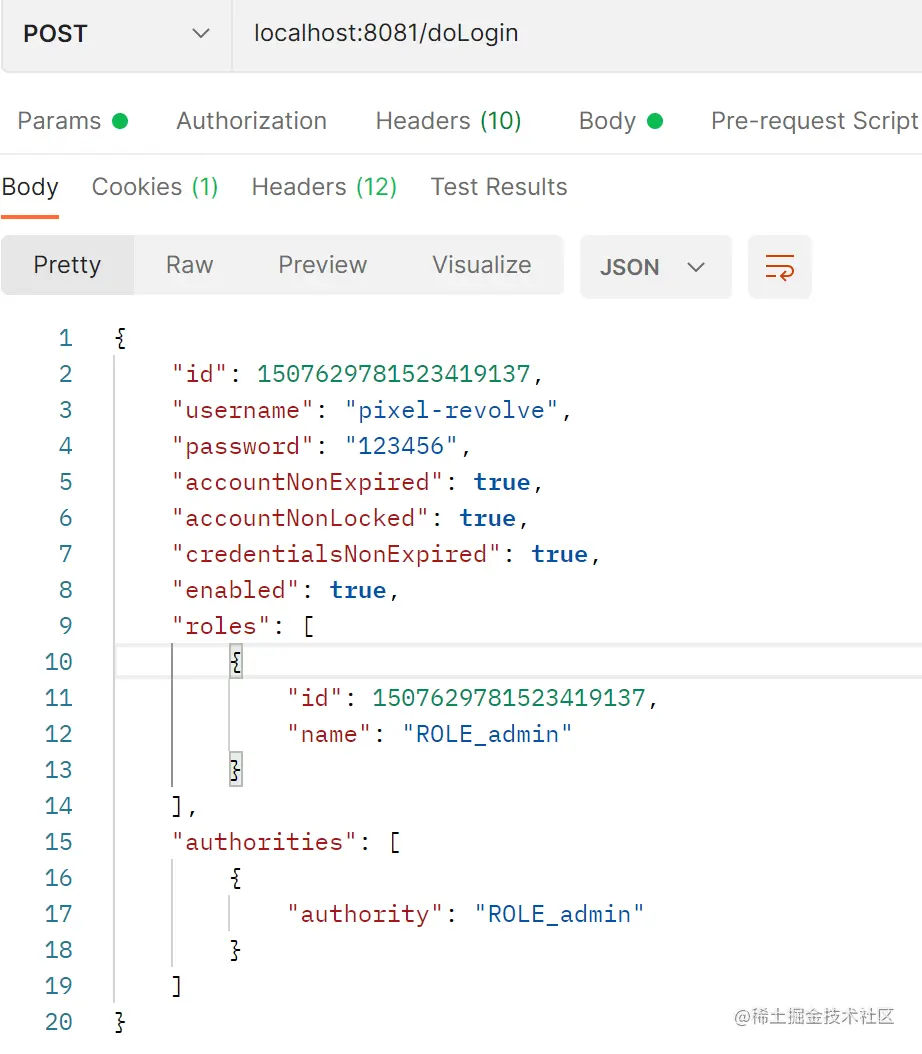Select the Pretty view button
922x1054 pixels.
pos(67,265)
